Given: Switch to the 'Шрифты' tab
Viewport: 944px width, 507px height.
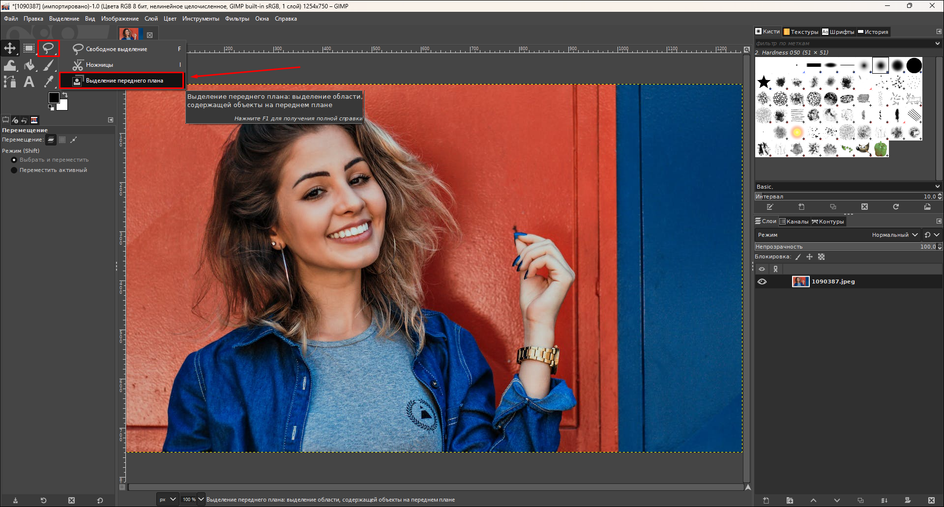Looking at the screenshot, I should pyautogui.click(x=838, y=31).
